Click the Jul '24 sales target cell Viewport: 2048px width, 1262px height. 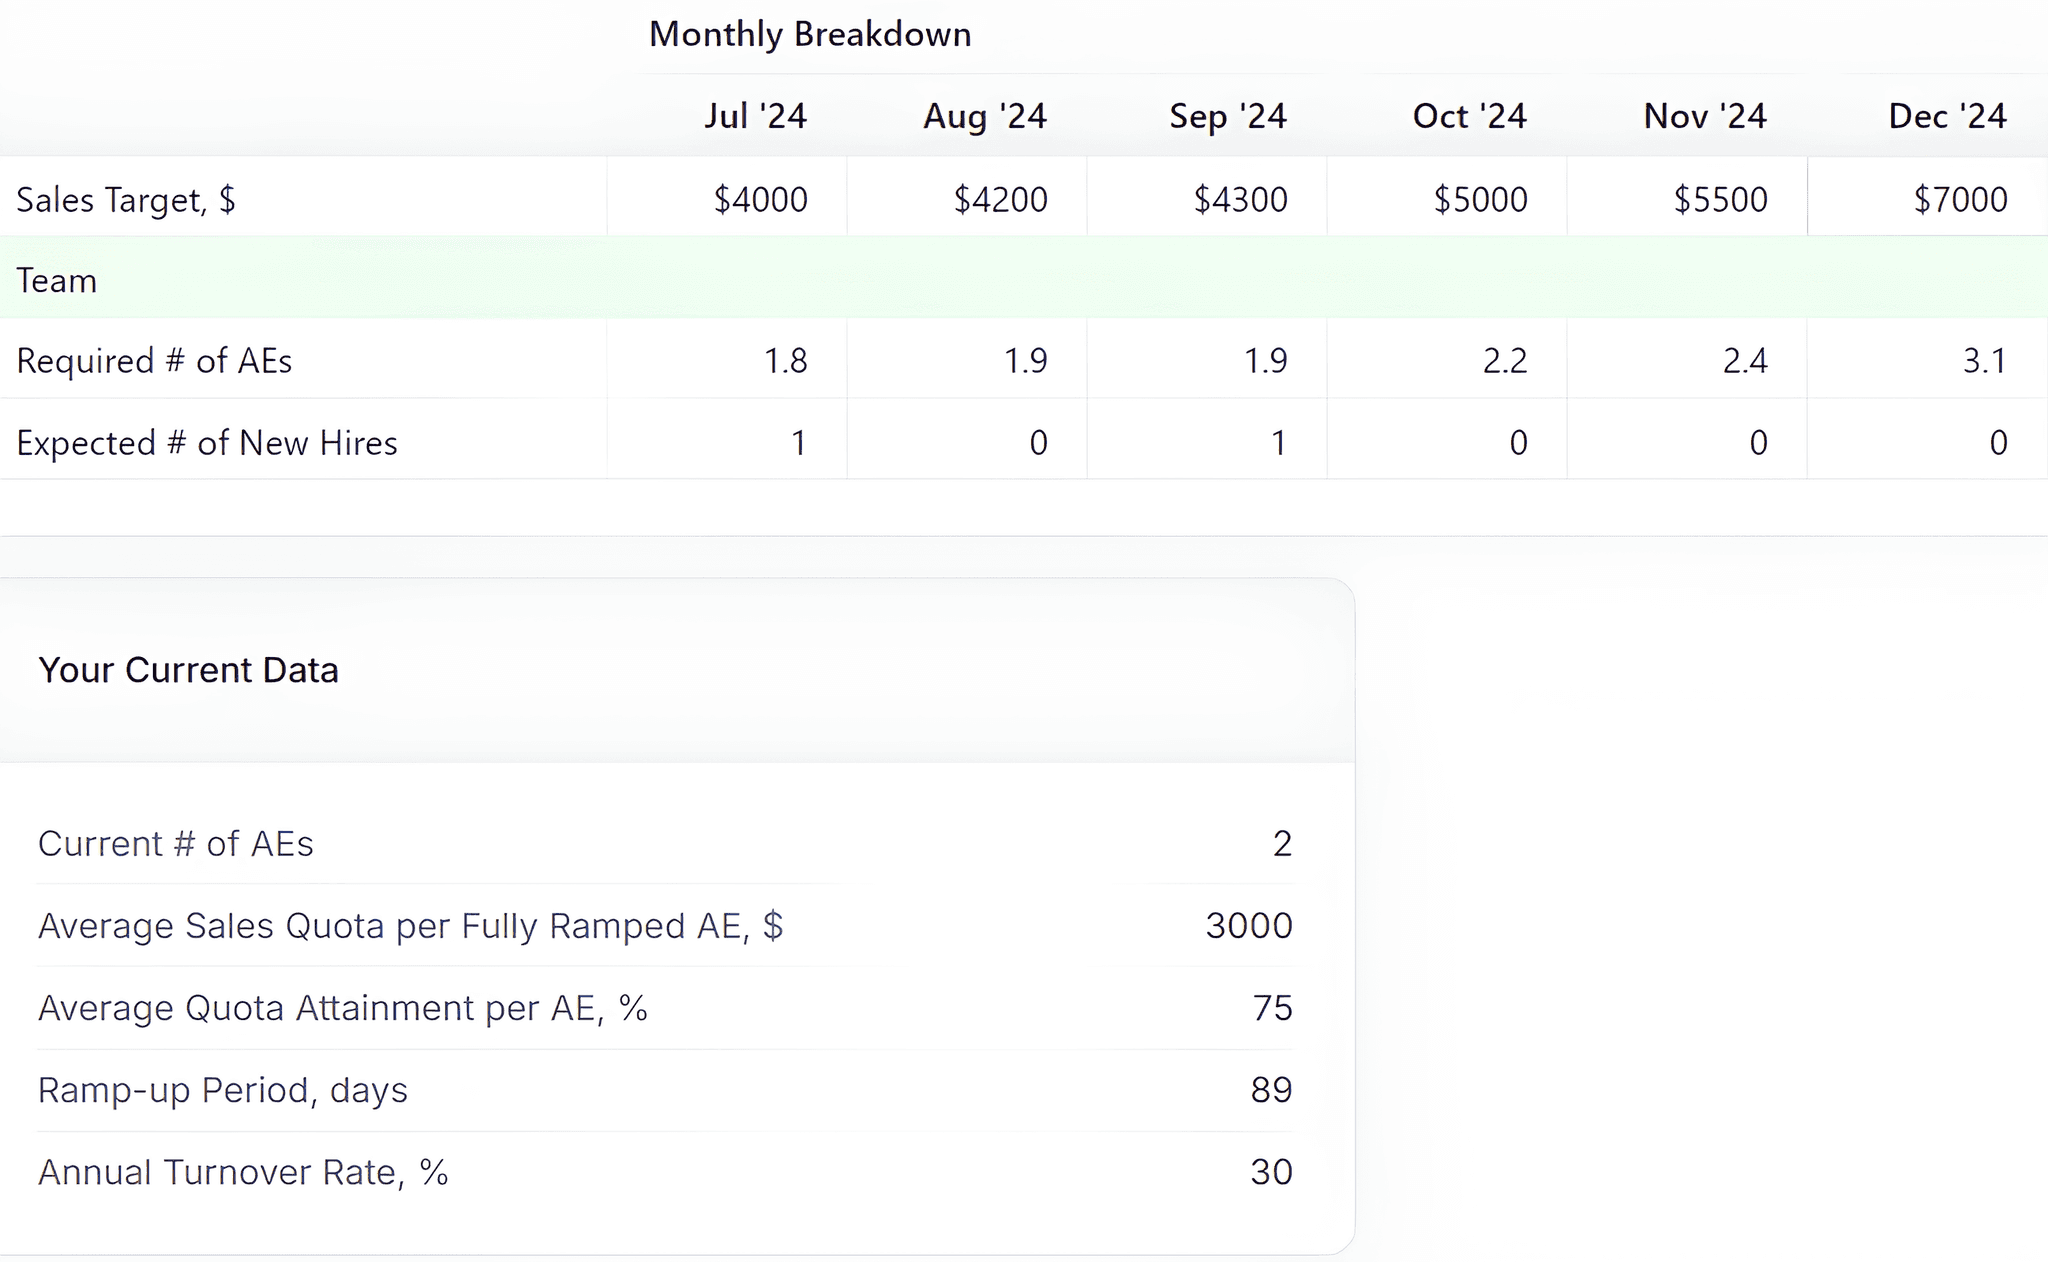[x=759, y=200]
